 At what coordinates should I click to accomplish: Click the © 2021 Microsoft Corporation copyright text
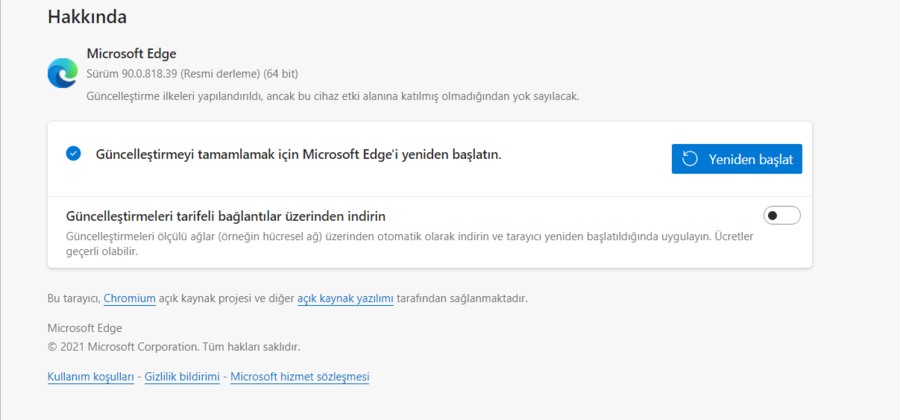click(174, 347)
